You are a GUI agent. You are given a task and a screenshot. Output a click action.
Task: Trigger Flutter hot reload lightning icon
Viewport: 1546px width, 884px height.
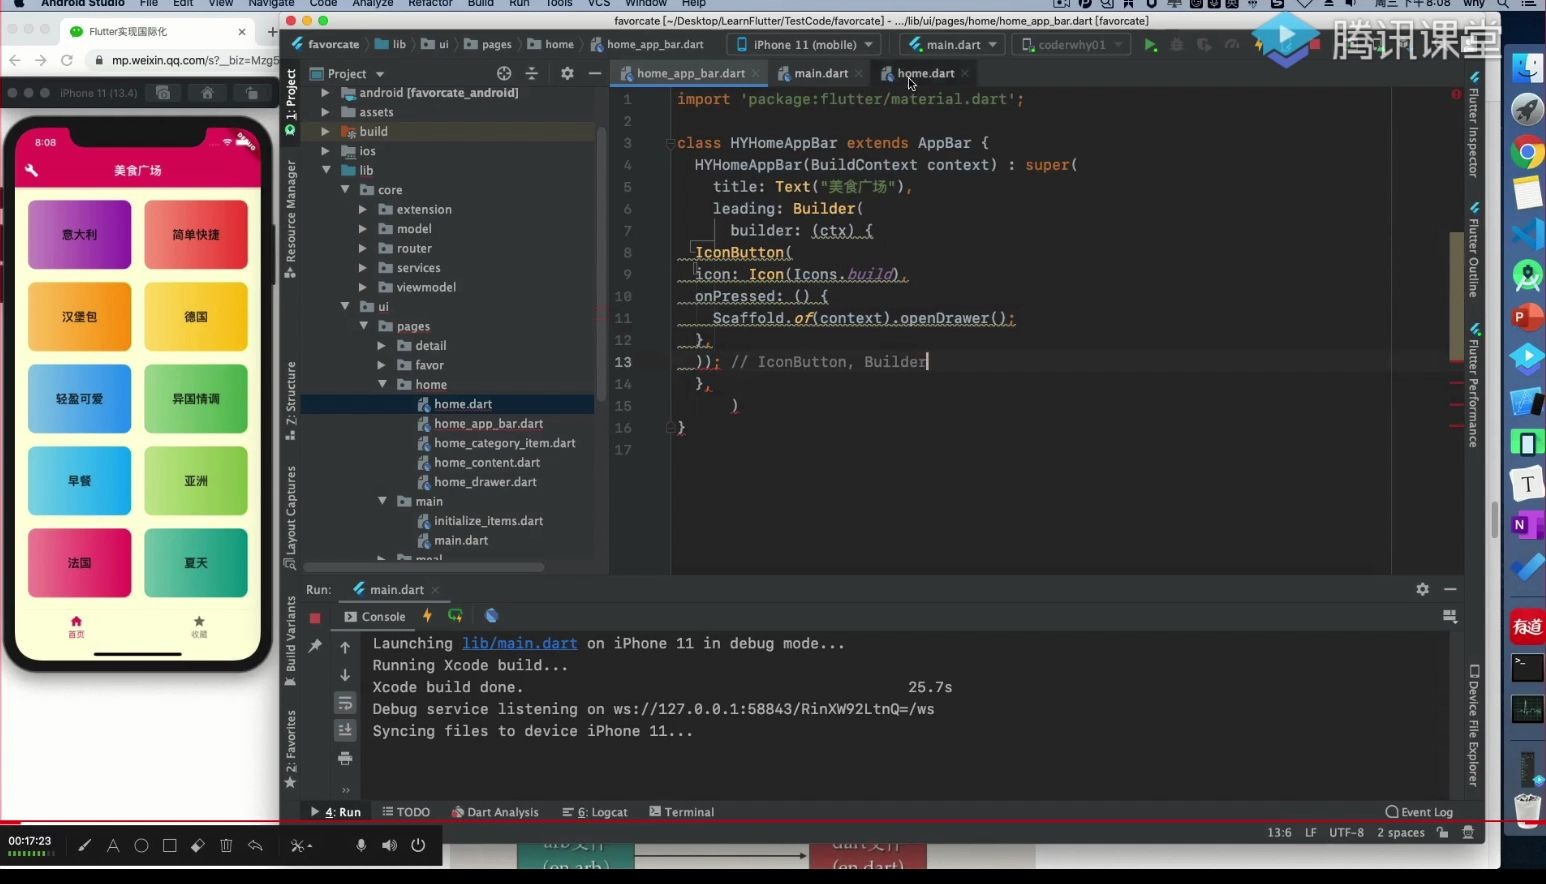coord(428,616)
